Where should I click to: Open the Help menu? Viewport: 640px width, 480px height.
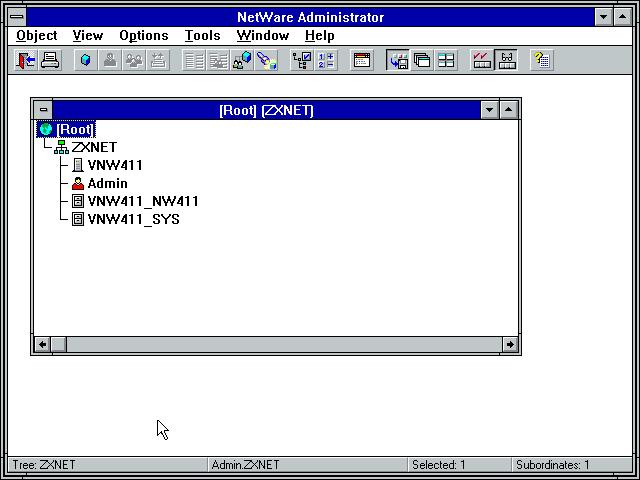[x=320, y=36]
